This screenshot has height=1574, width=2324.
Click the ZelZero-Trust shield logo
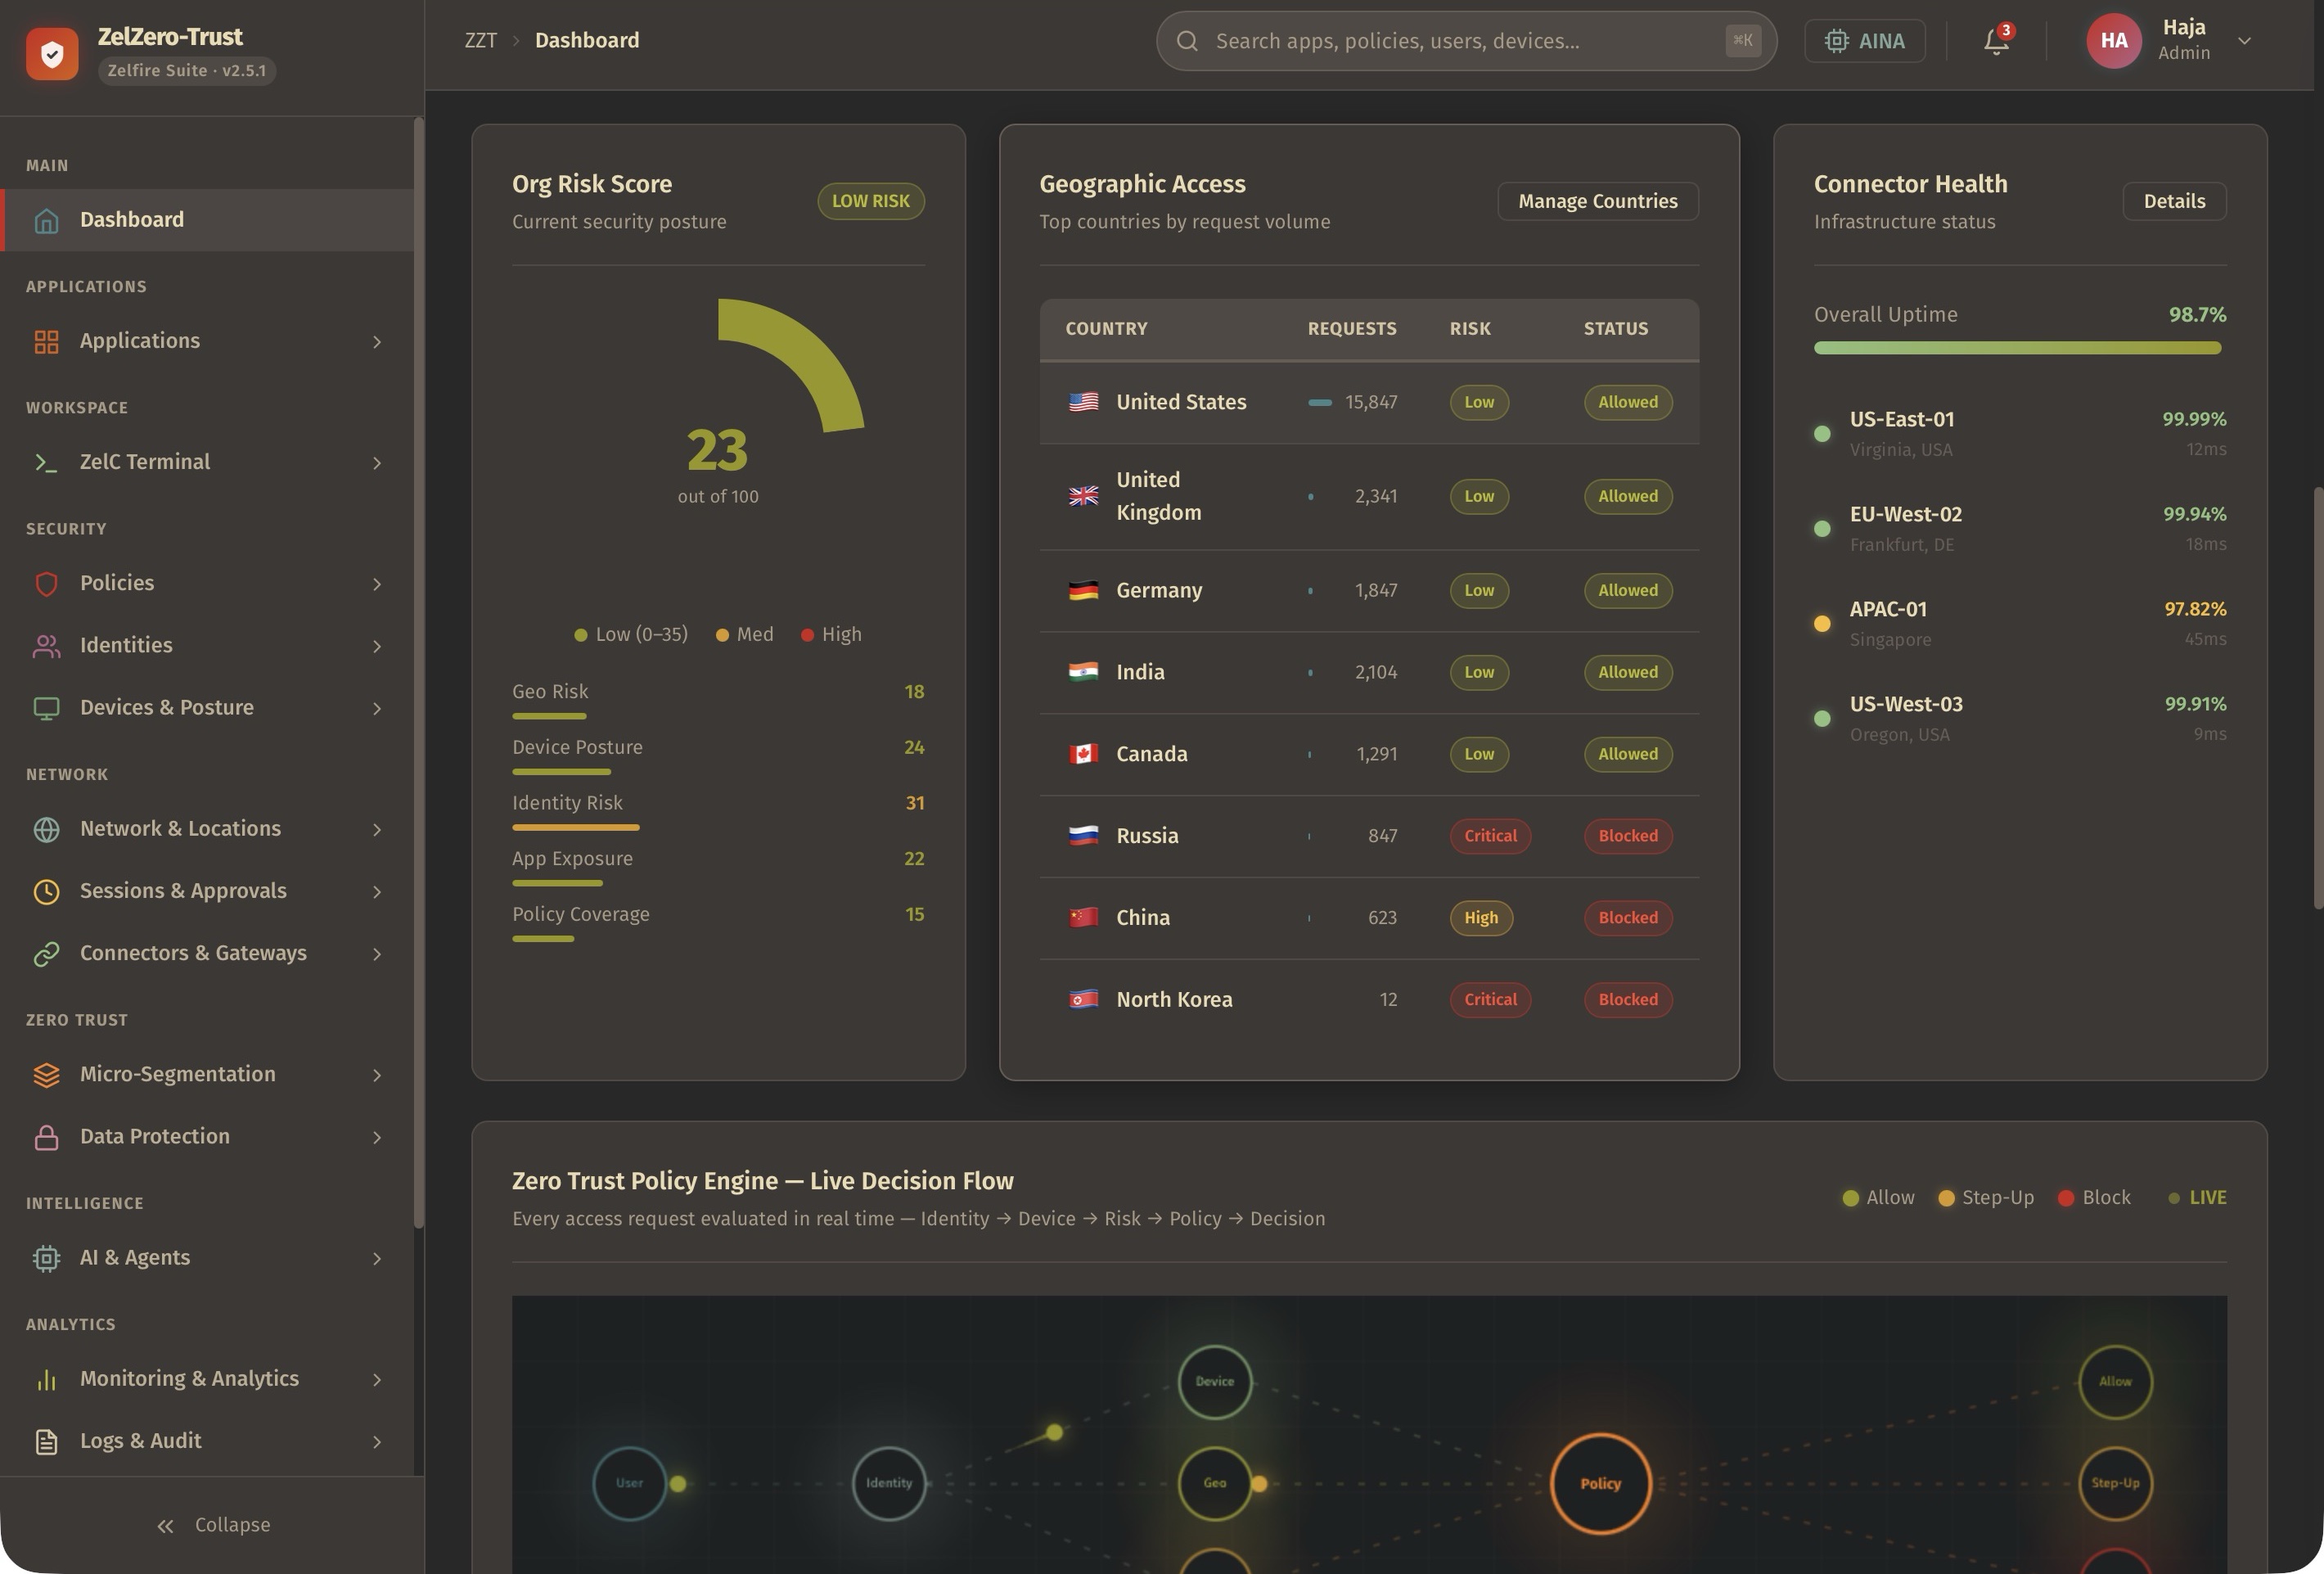pyautogui.click(x=52, y=53)
